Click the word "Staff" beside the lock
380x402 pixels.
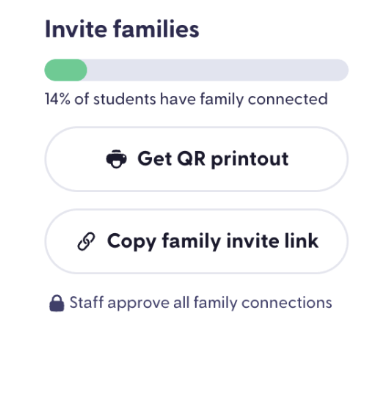tap(86, 303)
